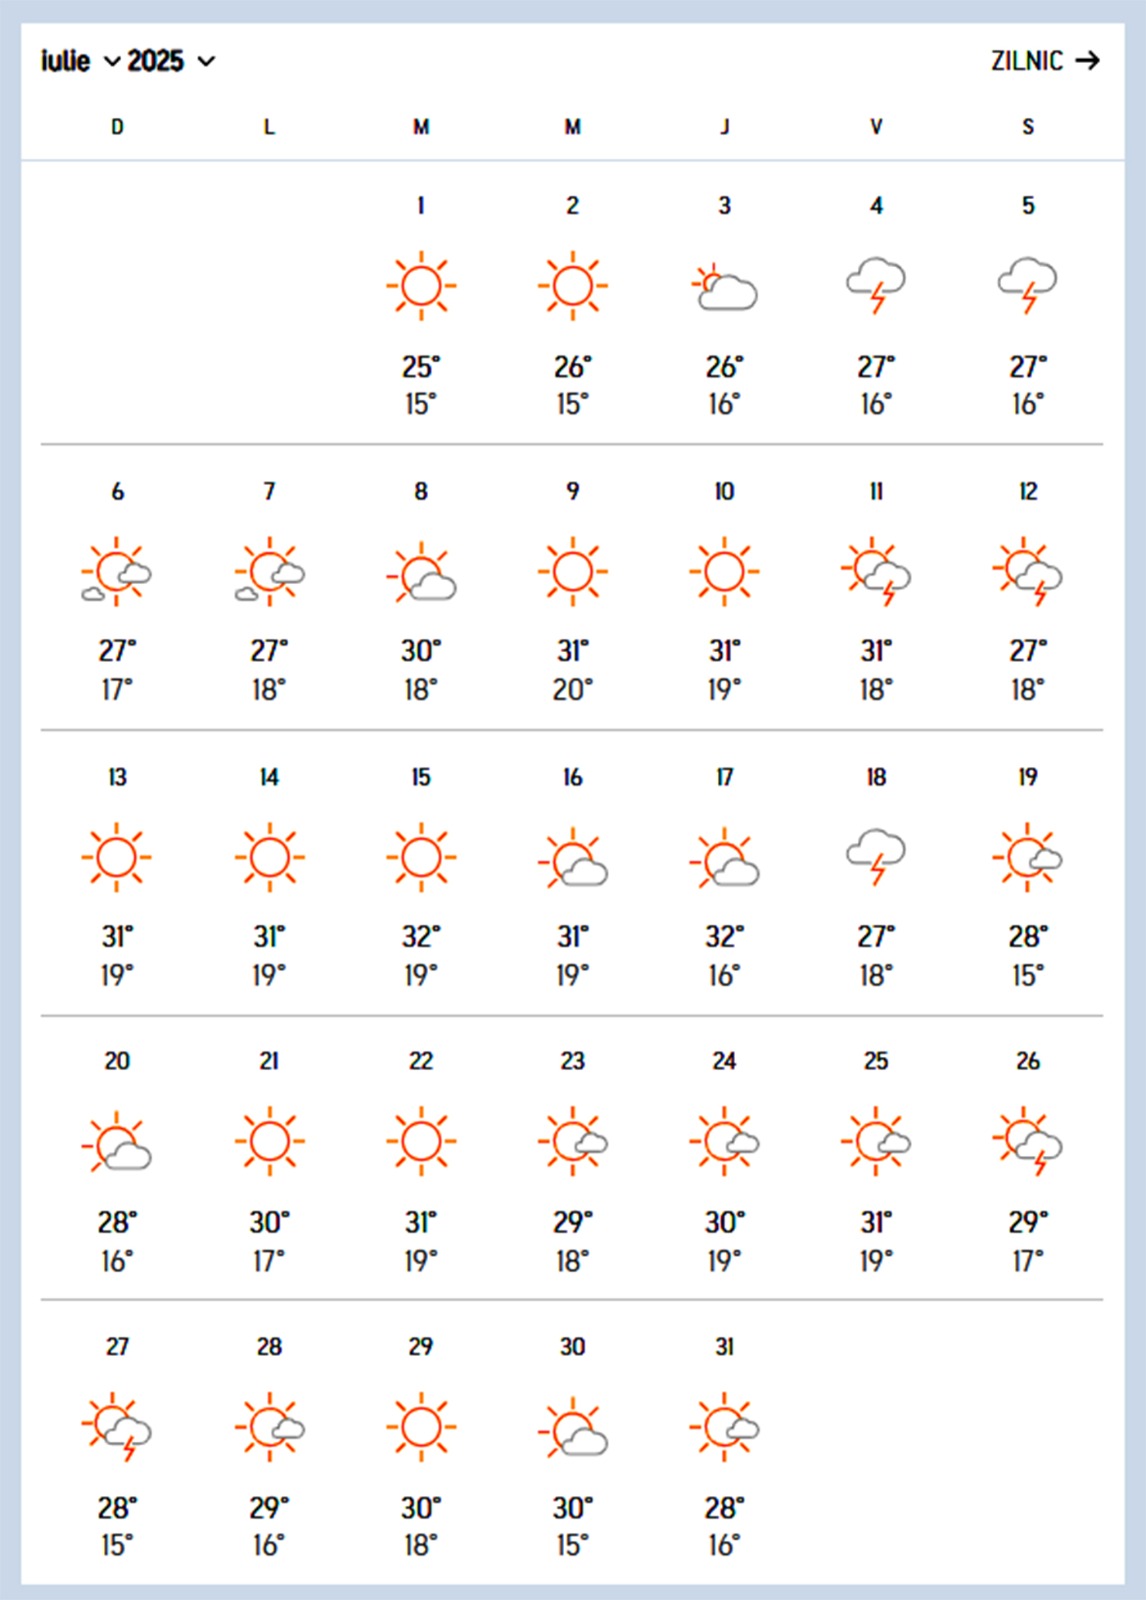Viewport: 1146px width, 1600px height.
Task: Click the storm icon for July 26
Action: pyautogui.click(x=1028, y=1142)
